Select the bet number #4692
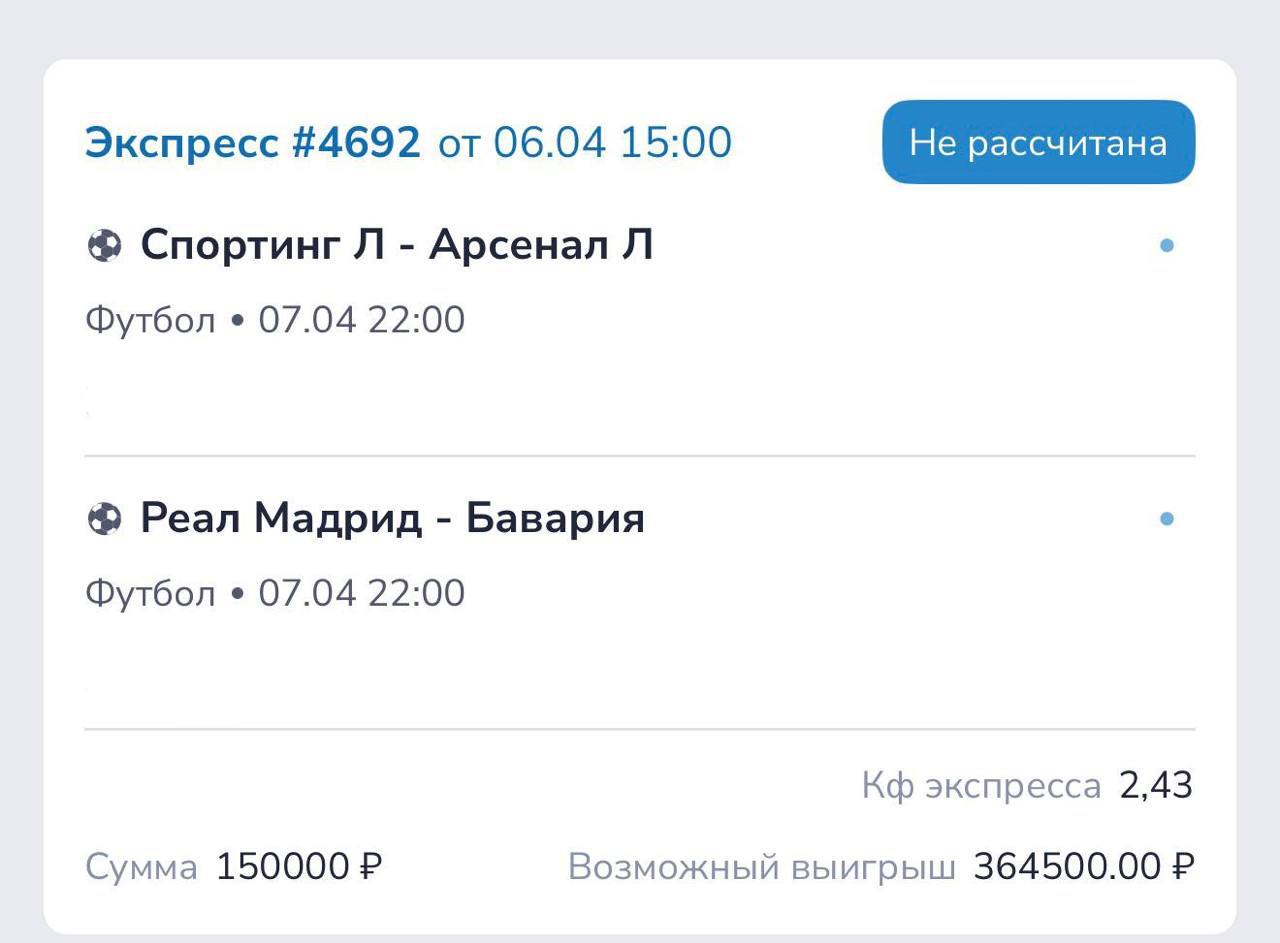The height and width of the screenshot is (943, 1280). click(x=355, y=143)
